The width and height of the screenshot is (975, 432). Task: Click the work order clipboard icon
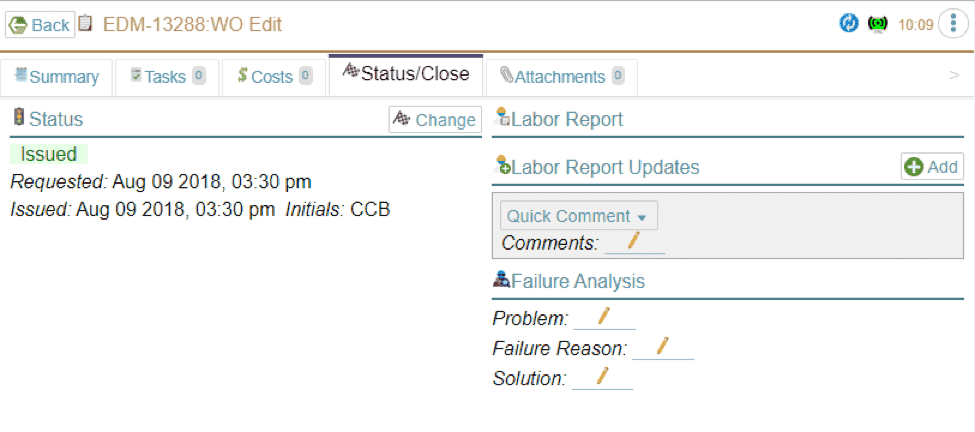pos(87,23)
